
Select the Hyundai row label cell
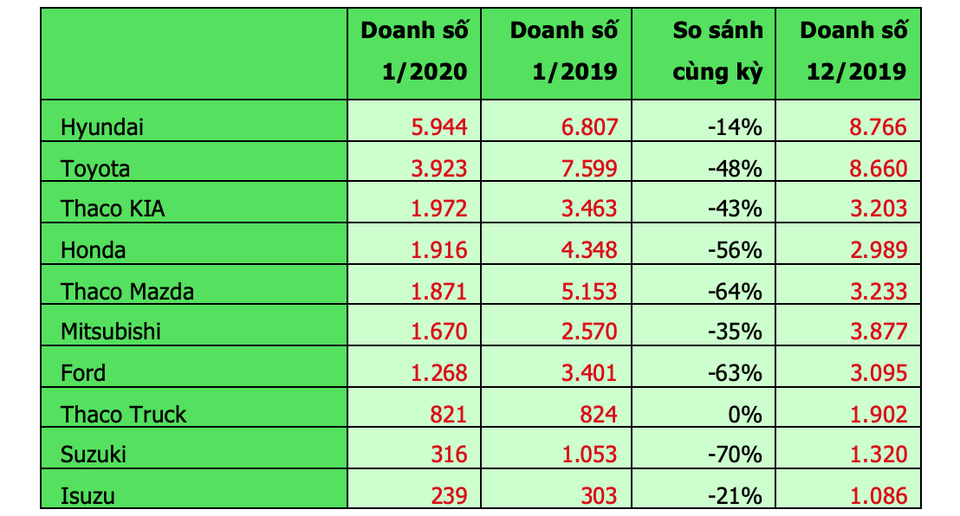point(194,121)
